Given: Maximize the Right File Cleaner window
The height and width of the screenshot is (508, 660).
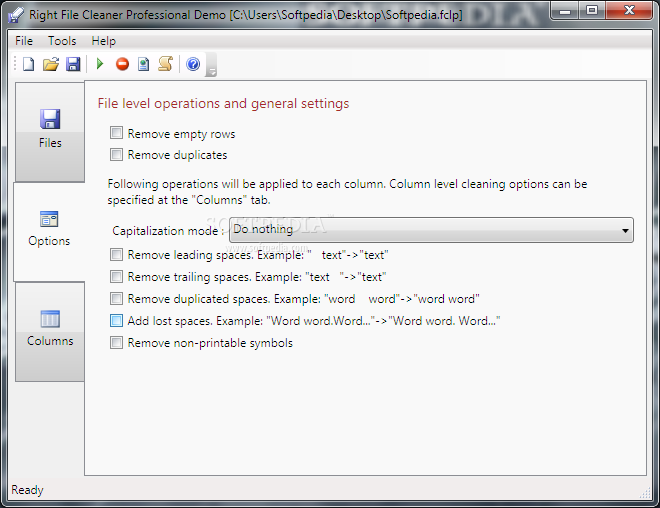Looking at the screenshot, I should click(x=592, y=11).
